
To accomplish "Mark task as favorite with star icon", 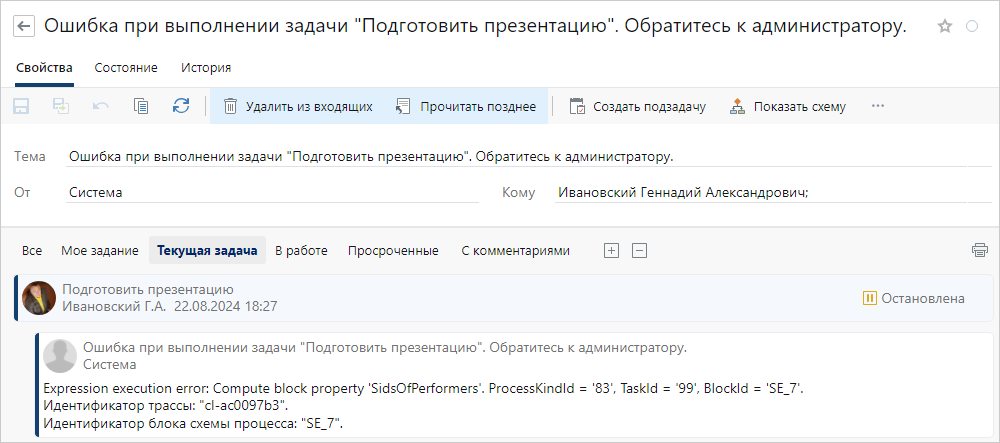I will click(x=945, y=27).
